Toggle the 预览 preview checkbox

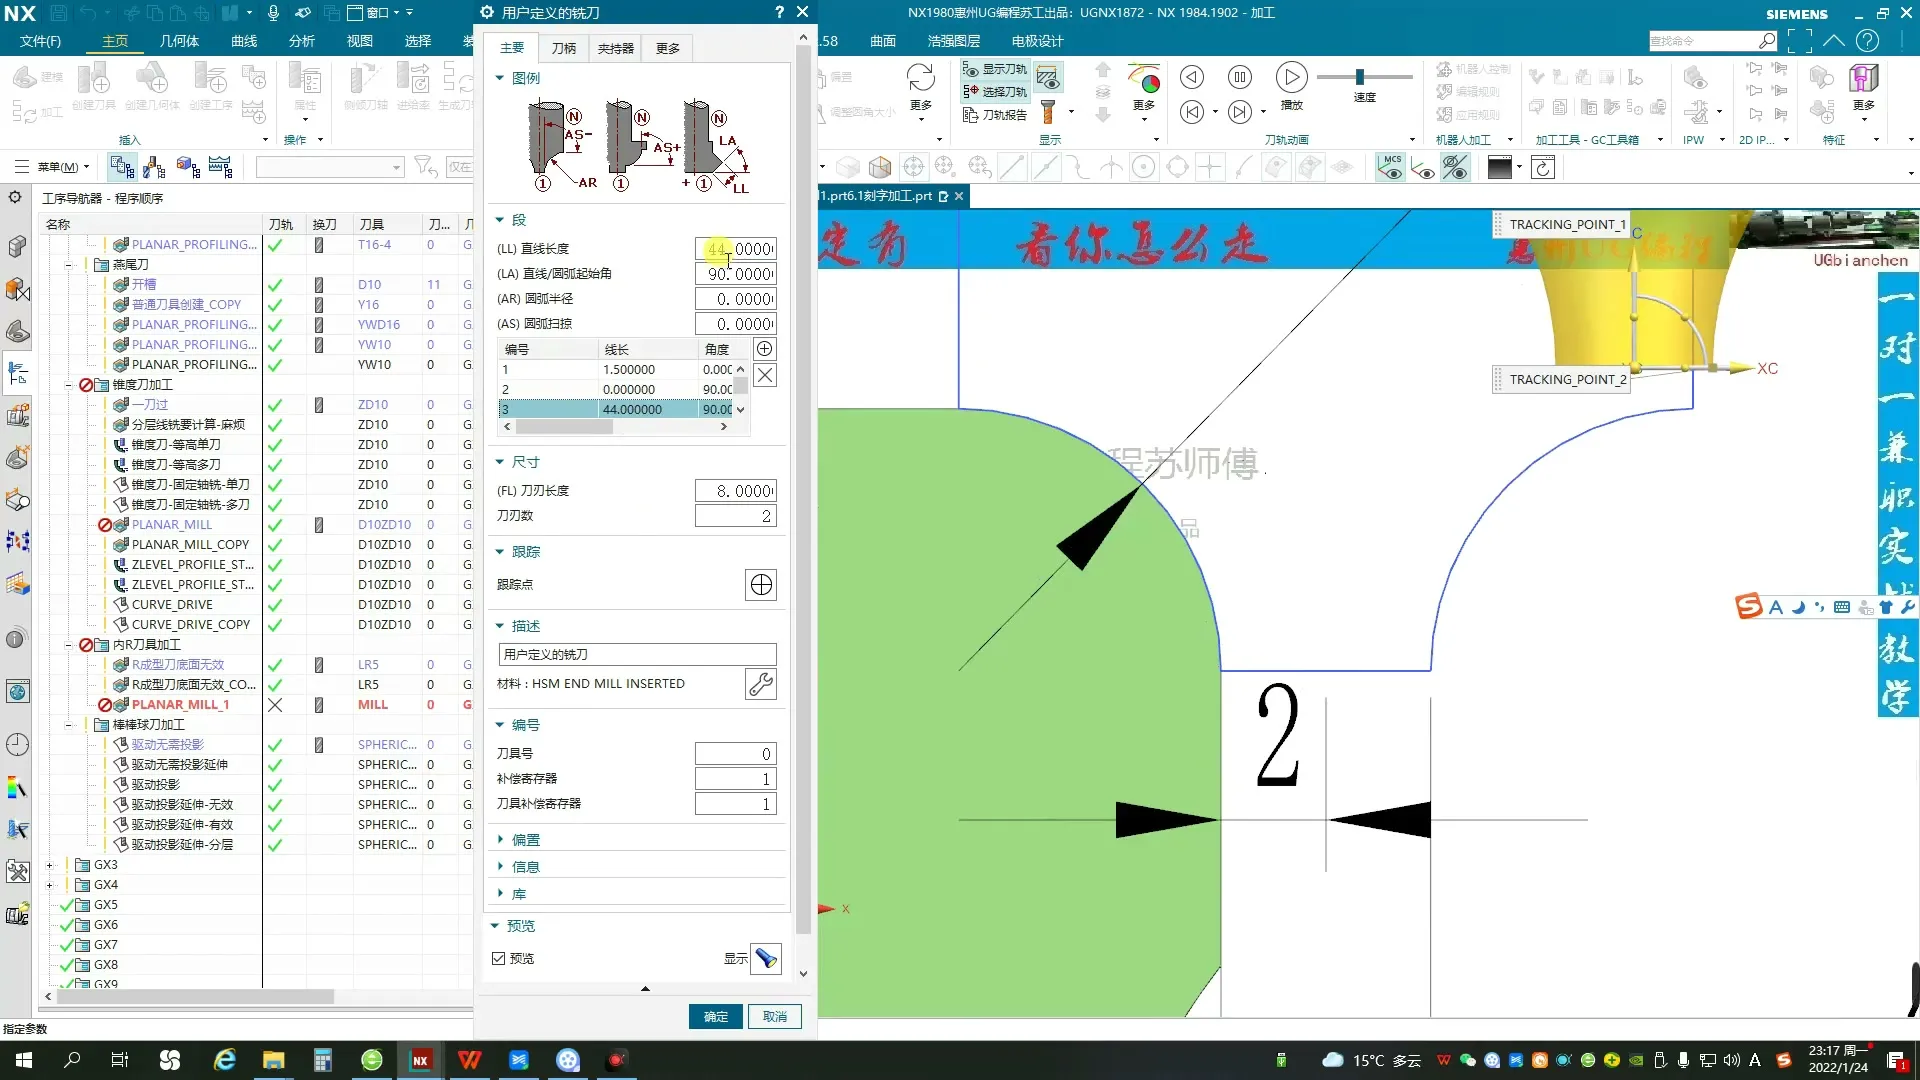pyautogui.click(x=499, y=958)
